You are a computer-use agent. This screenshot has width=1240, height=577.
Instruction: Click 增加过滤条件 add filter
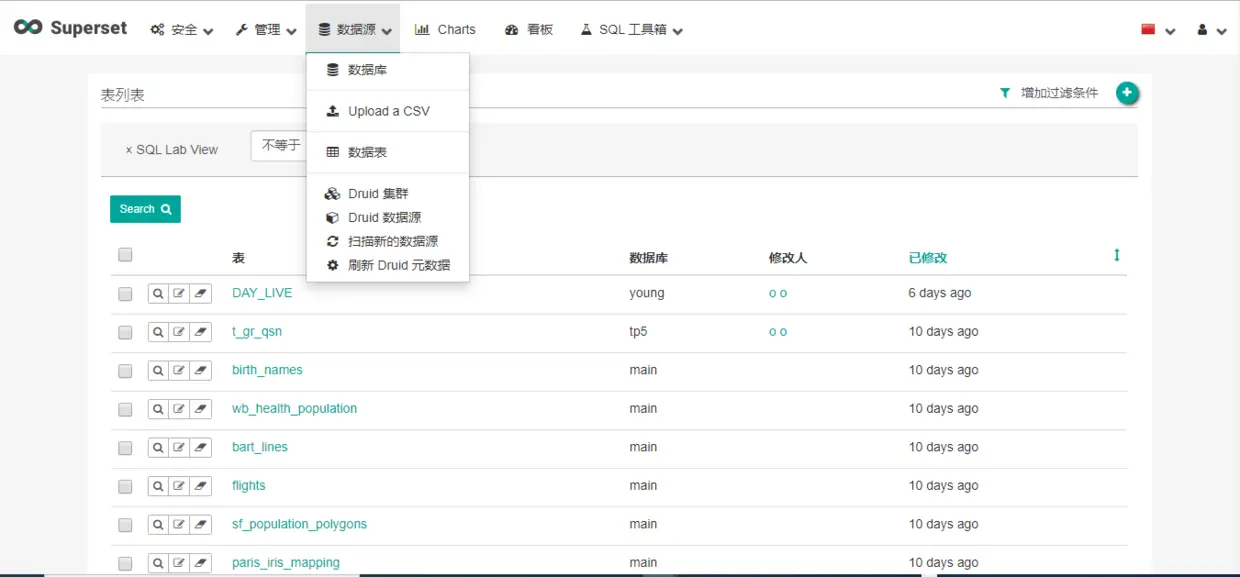pos(1049,93)
